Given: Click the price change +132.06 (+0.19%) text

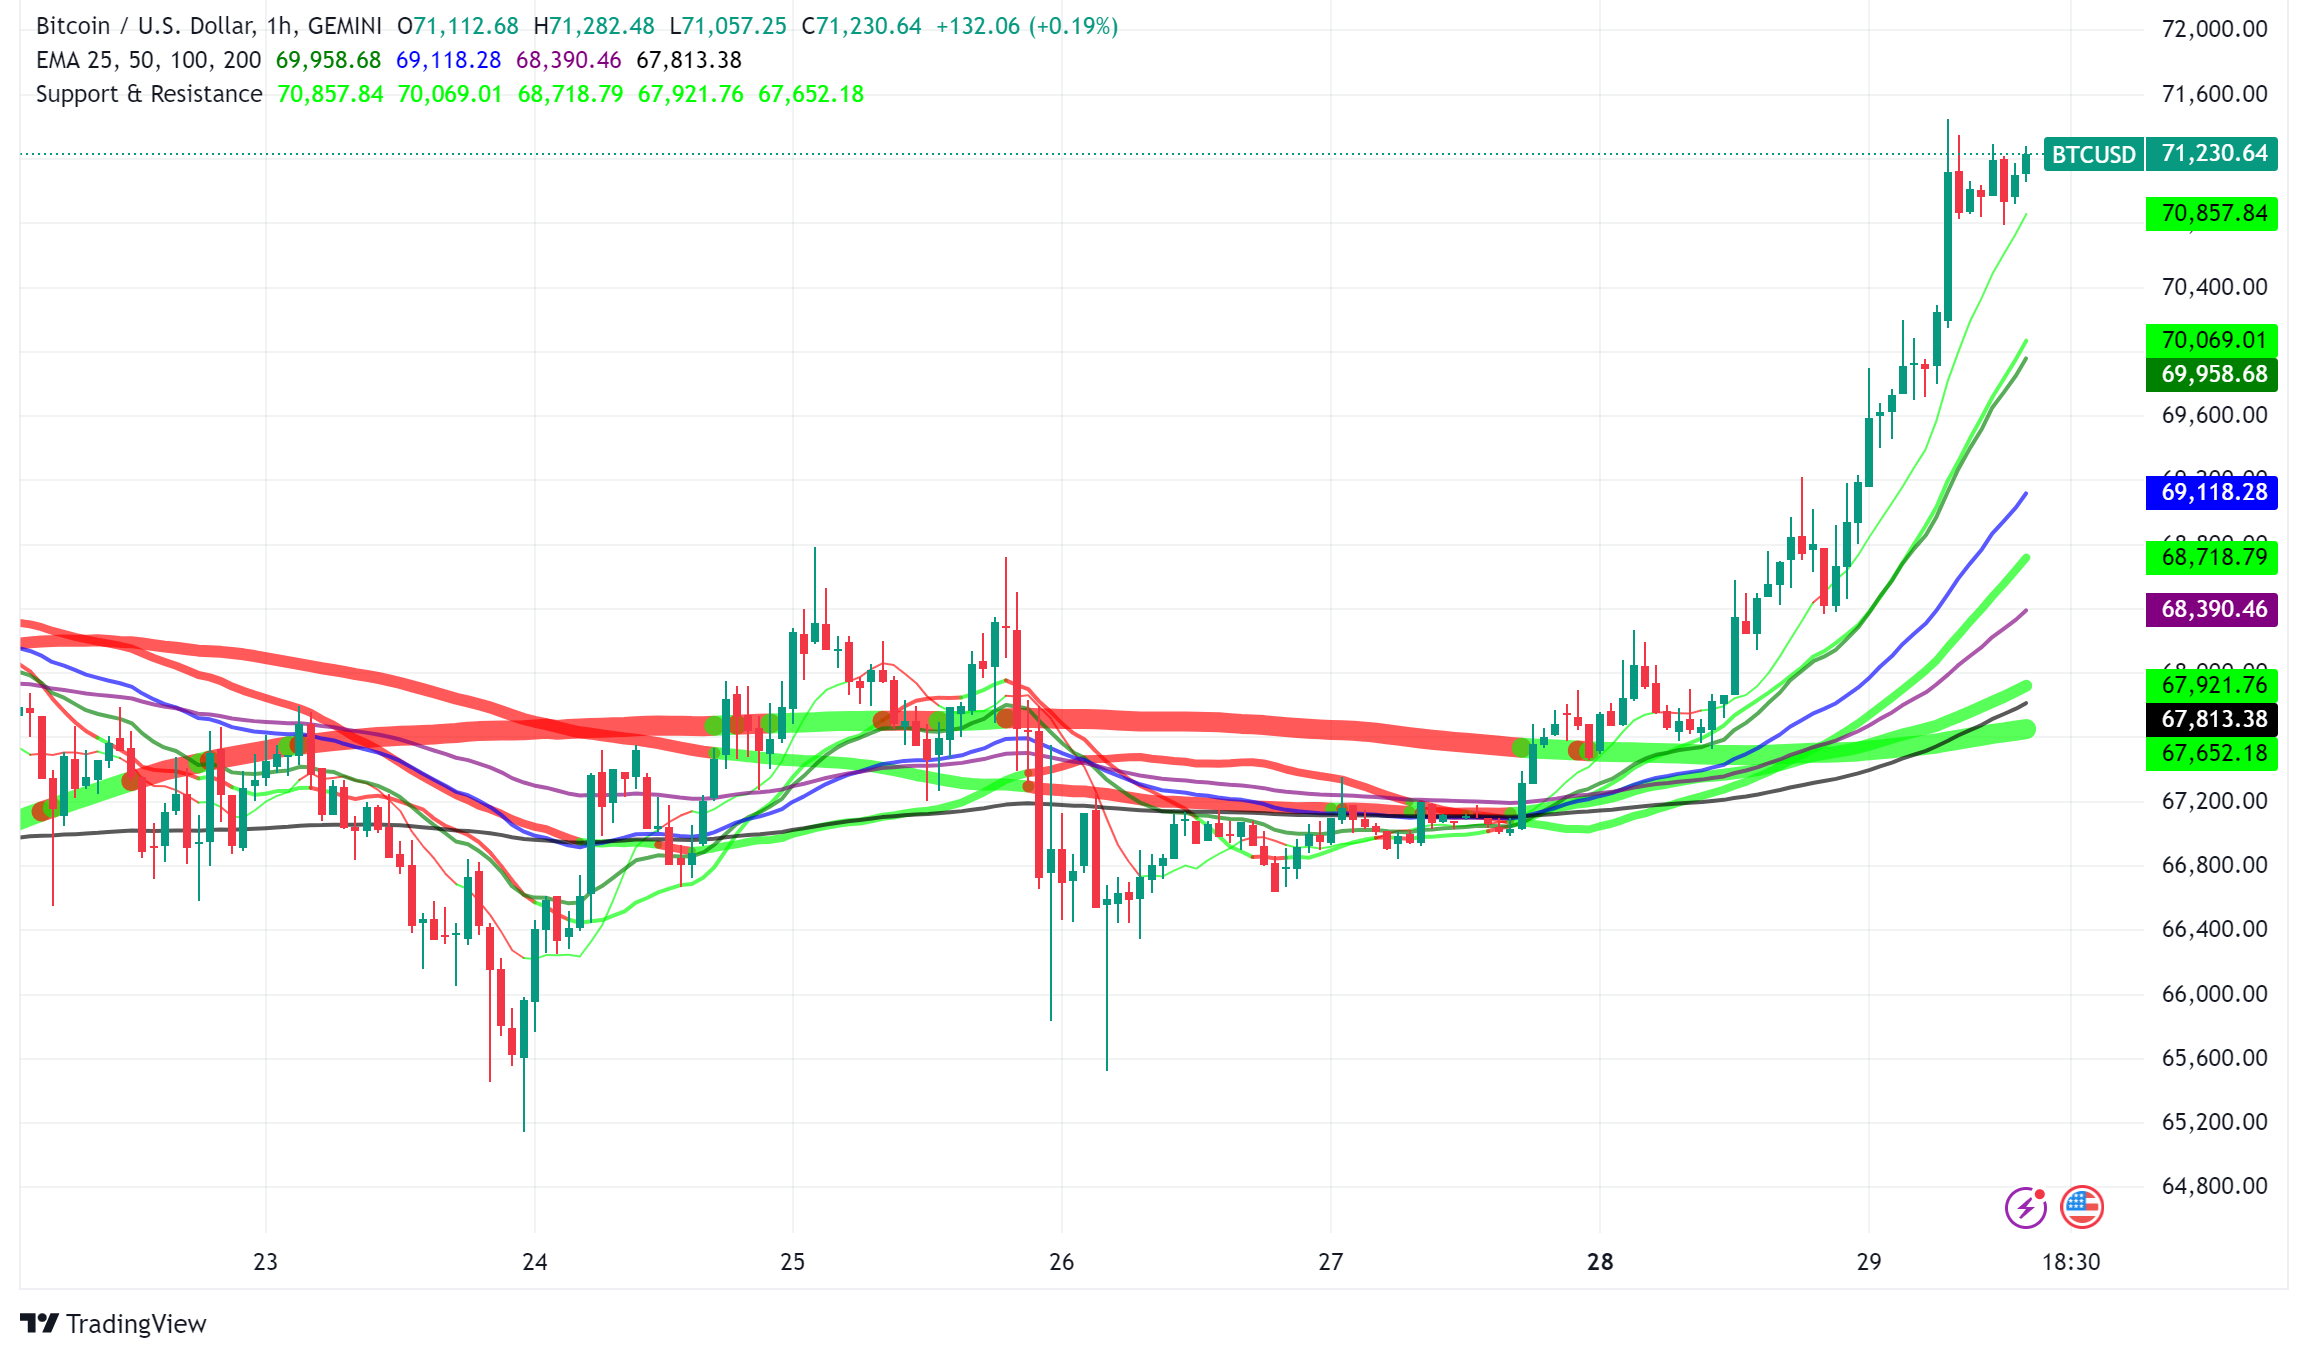Looking at the screenshot, I should [x=1027, y=26].
